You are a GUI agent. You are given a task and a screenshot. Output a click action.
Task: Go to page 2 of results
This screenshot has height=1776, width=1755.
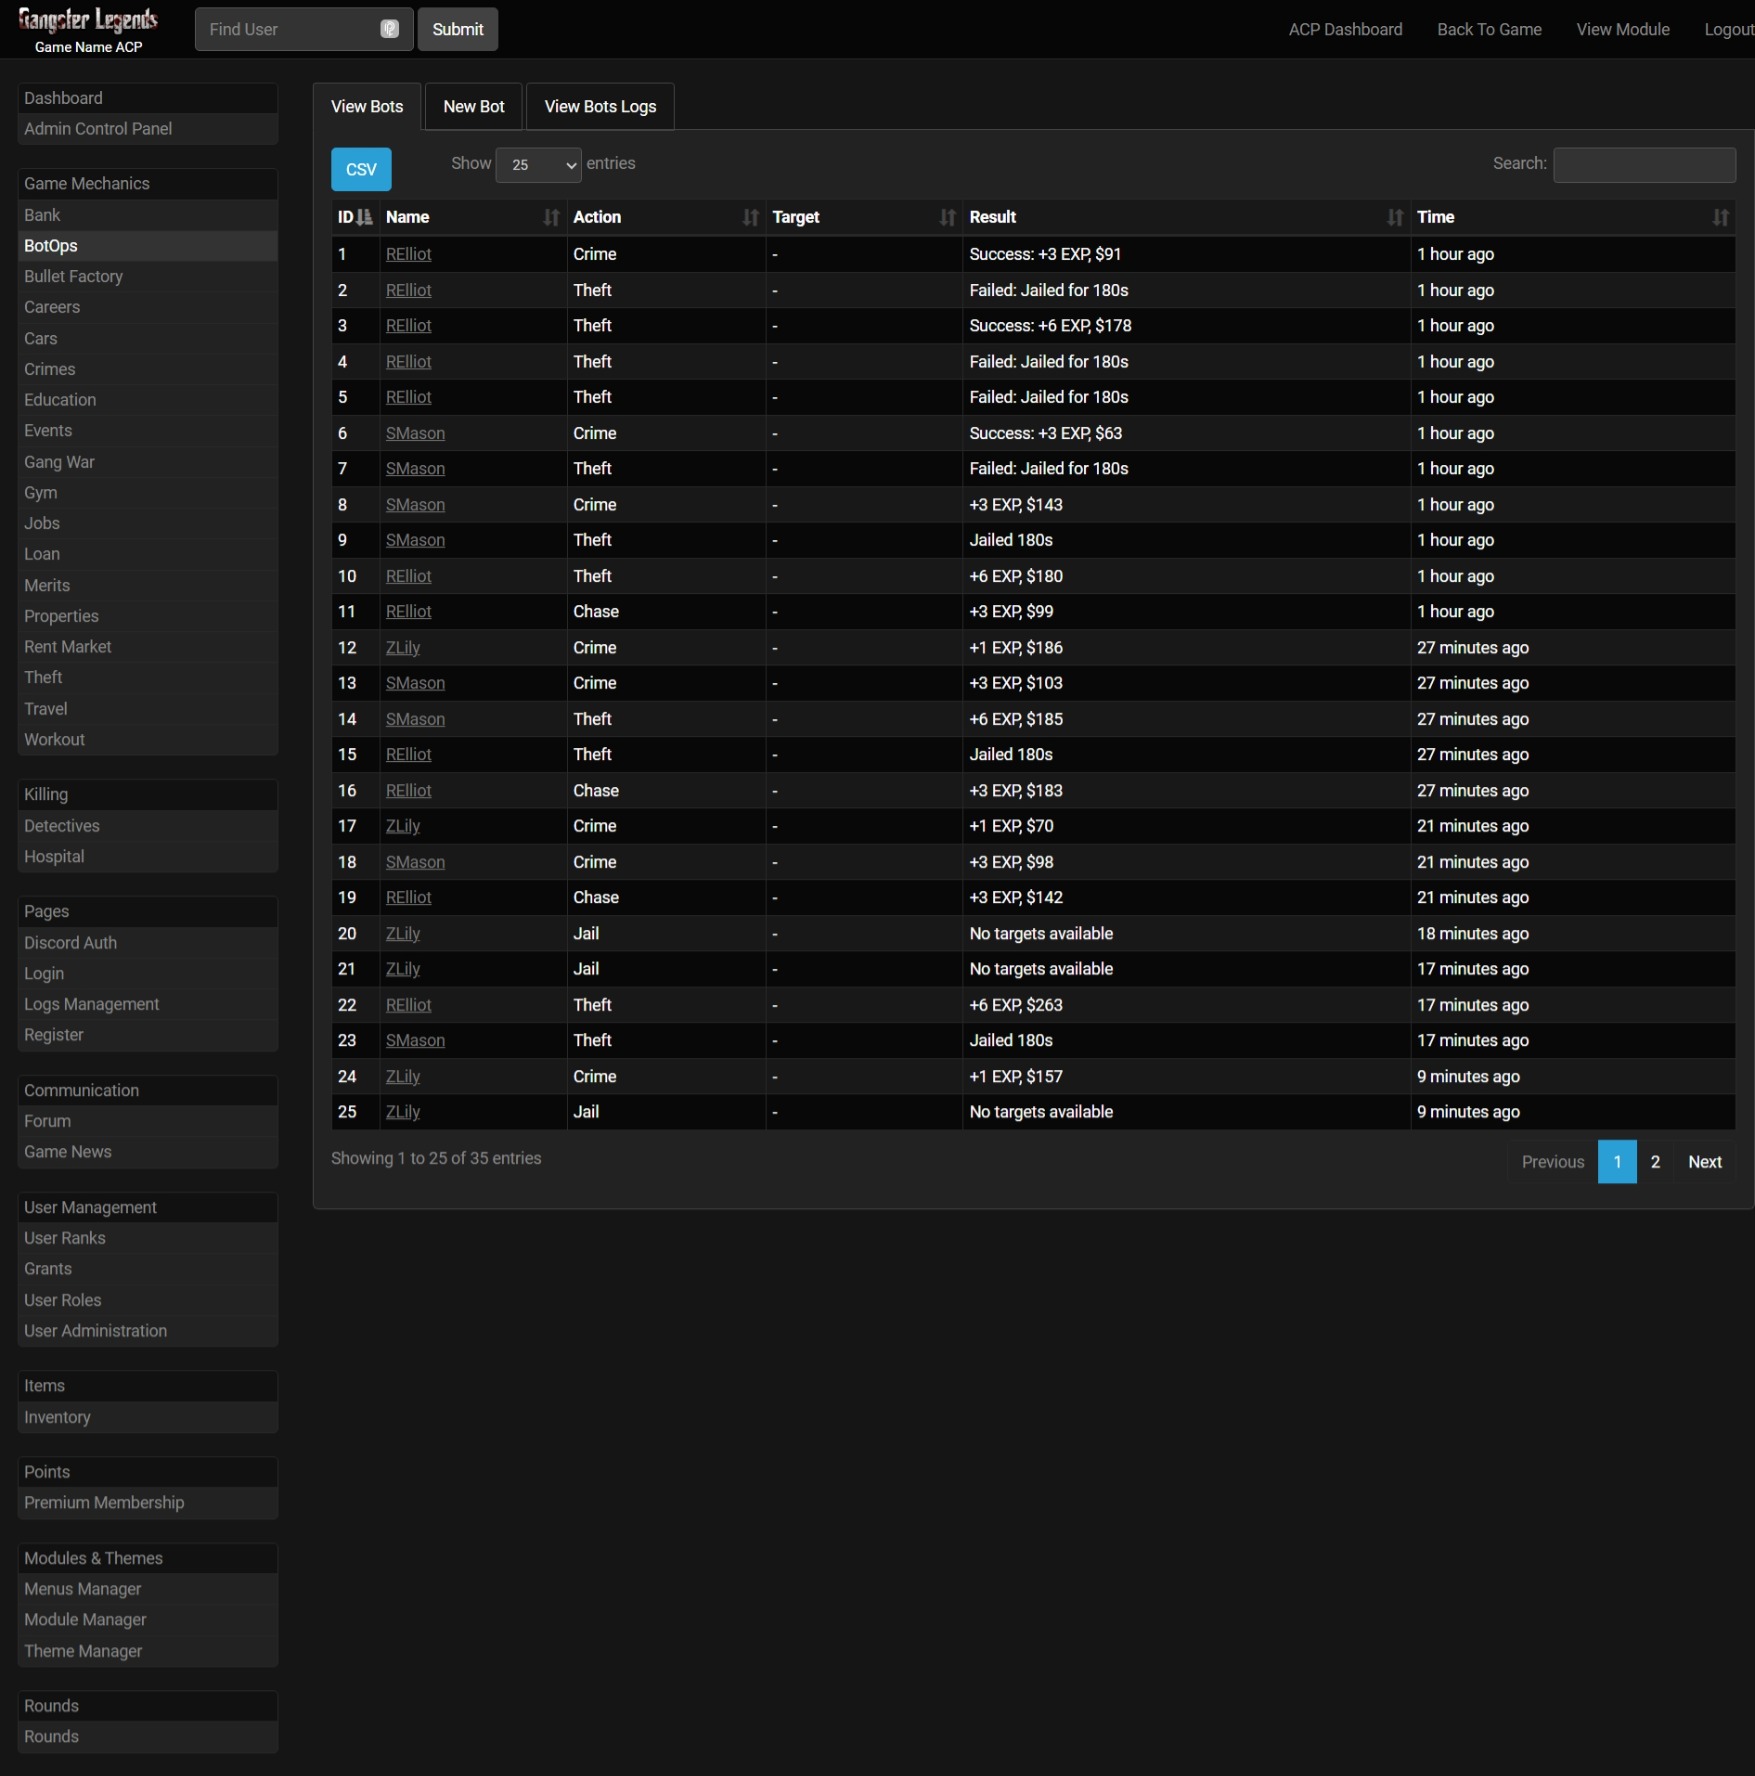coord(1655,1161)
